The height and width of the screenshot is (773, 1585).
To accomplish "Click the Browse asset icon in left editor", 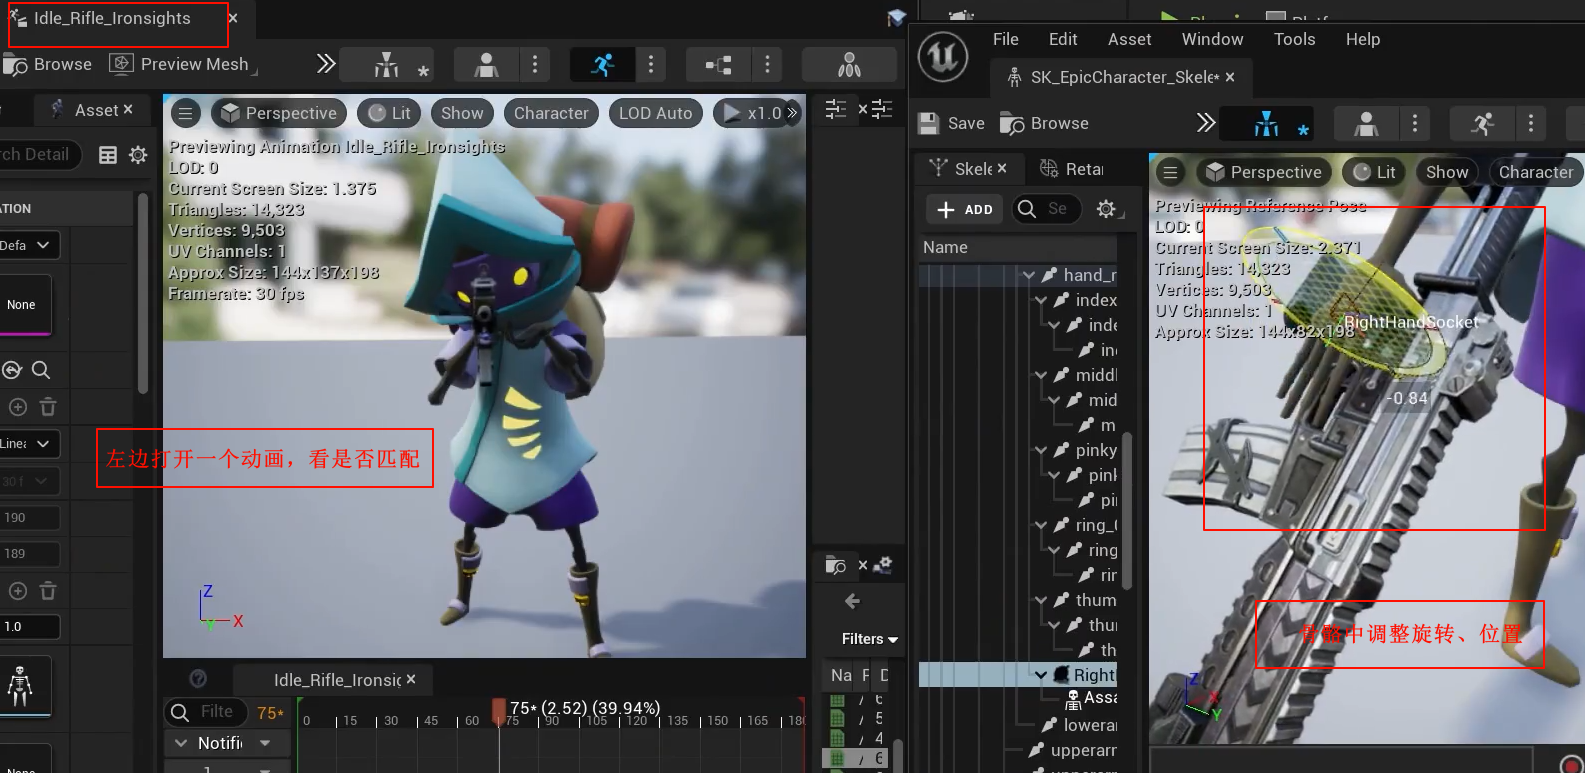I will click(x=47, y=64).
